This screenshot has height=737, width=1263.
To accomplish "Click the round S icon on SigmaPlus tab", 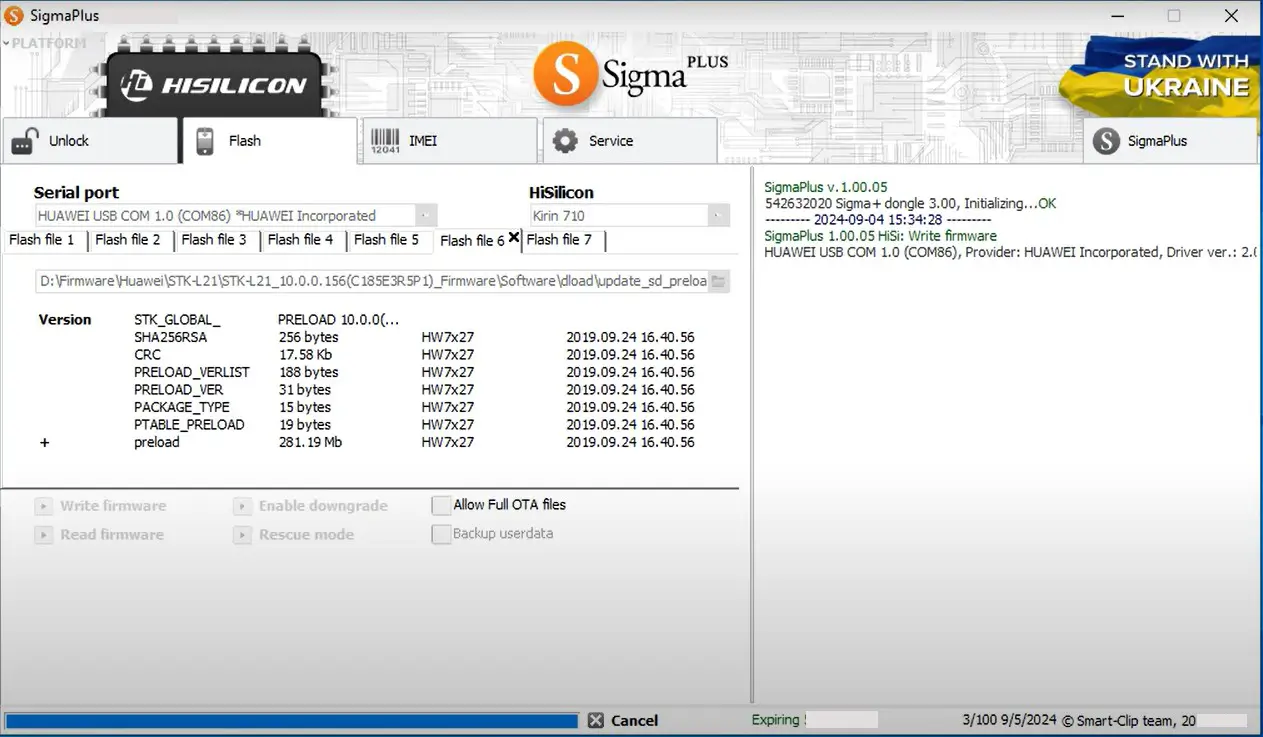I will tap(1106, 141).
